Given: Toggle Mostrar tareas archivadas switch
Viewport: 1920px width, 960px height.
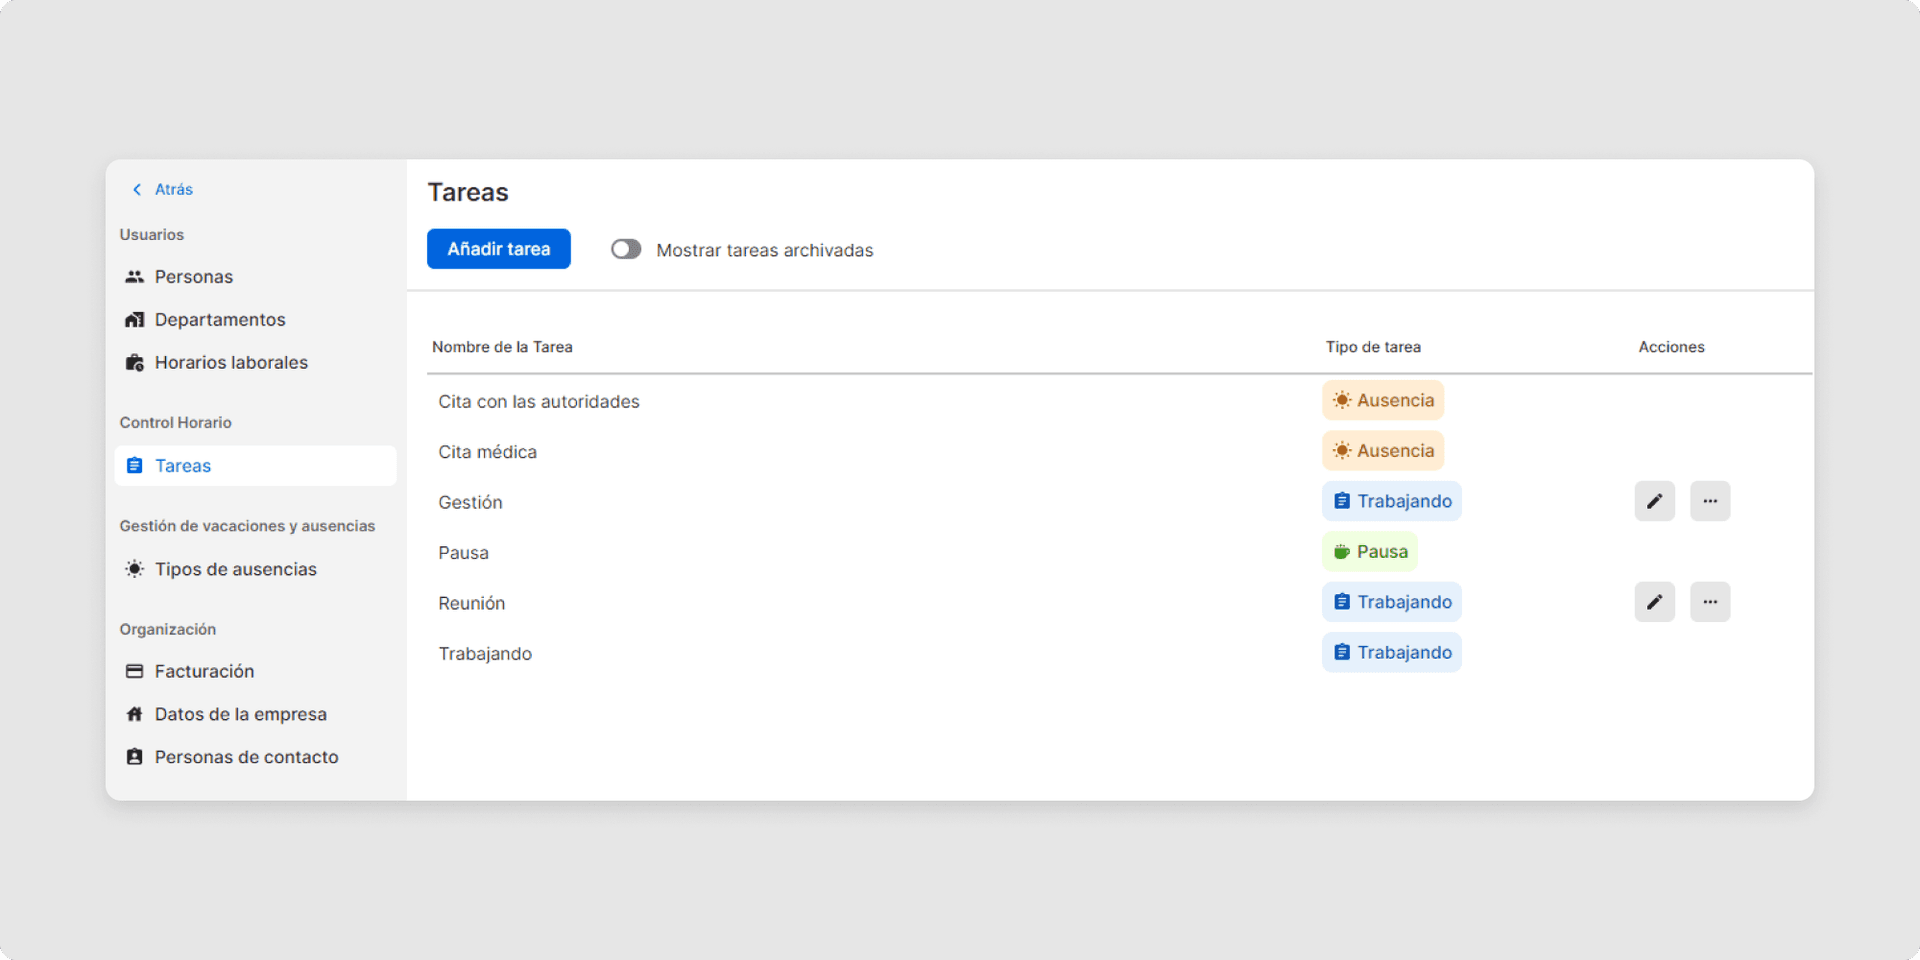Looking at the screenshot, I should pyautogui.click(x=626, y=249).
